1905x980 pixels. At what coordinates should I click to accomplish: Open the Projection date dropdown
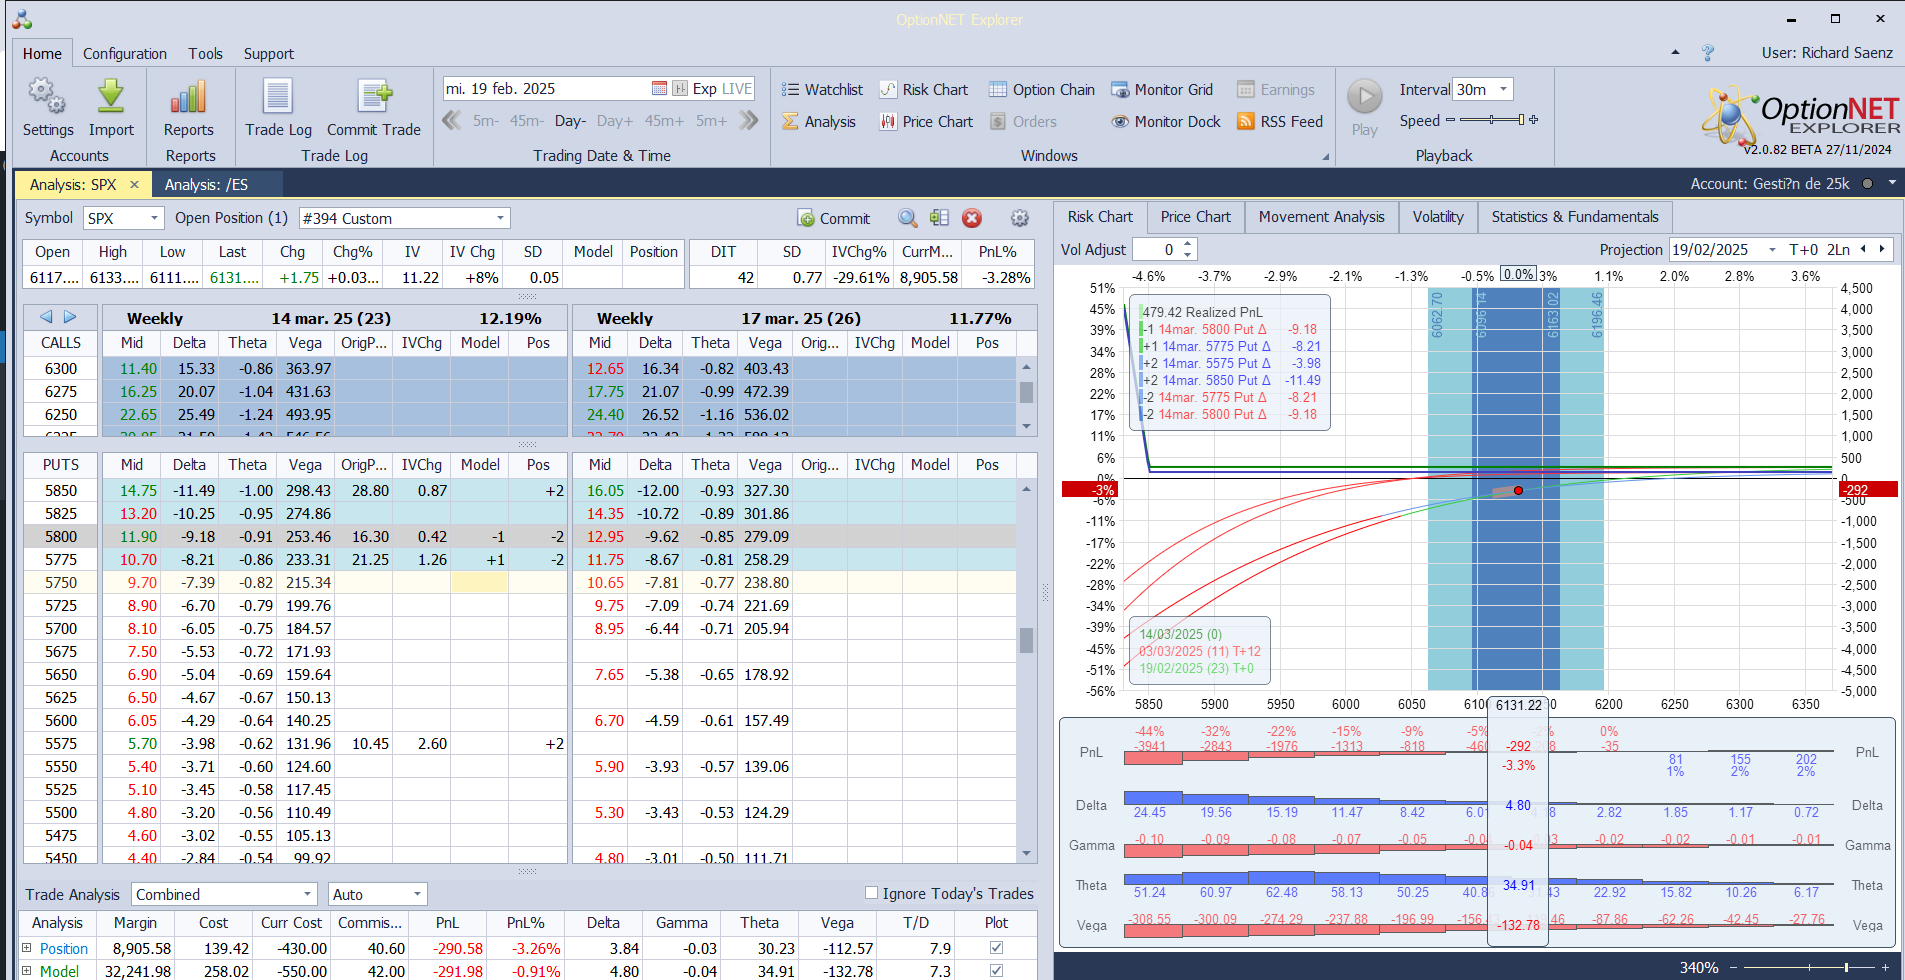point(1772,250)
